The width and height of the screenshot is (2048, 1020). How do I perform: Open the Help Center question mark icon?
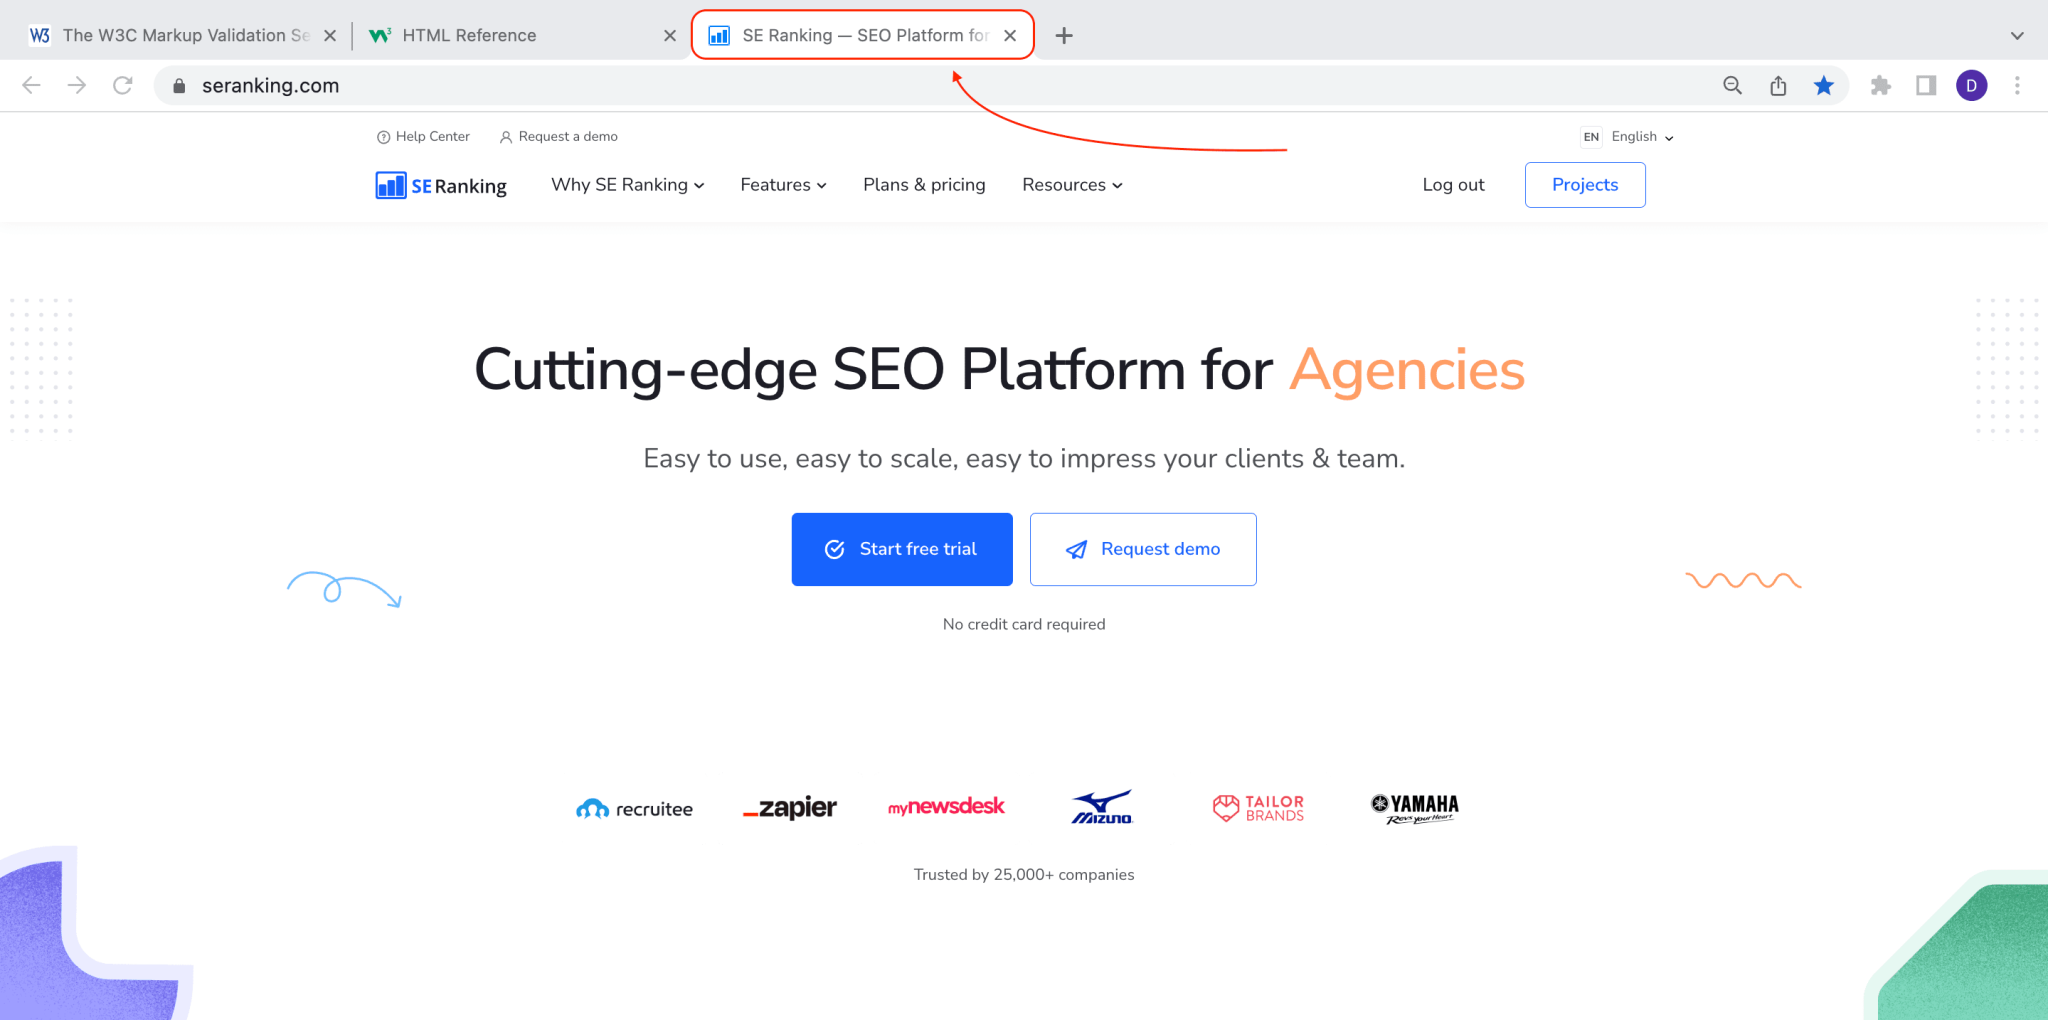[x=384, y=136]
